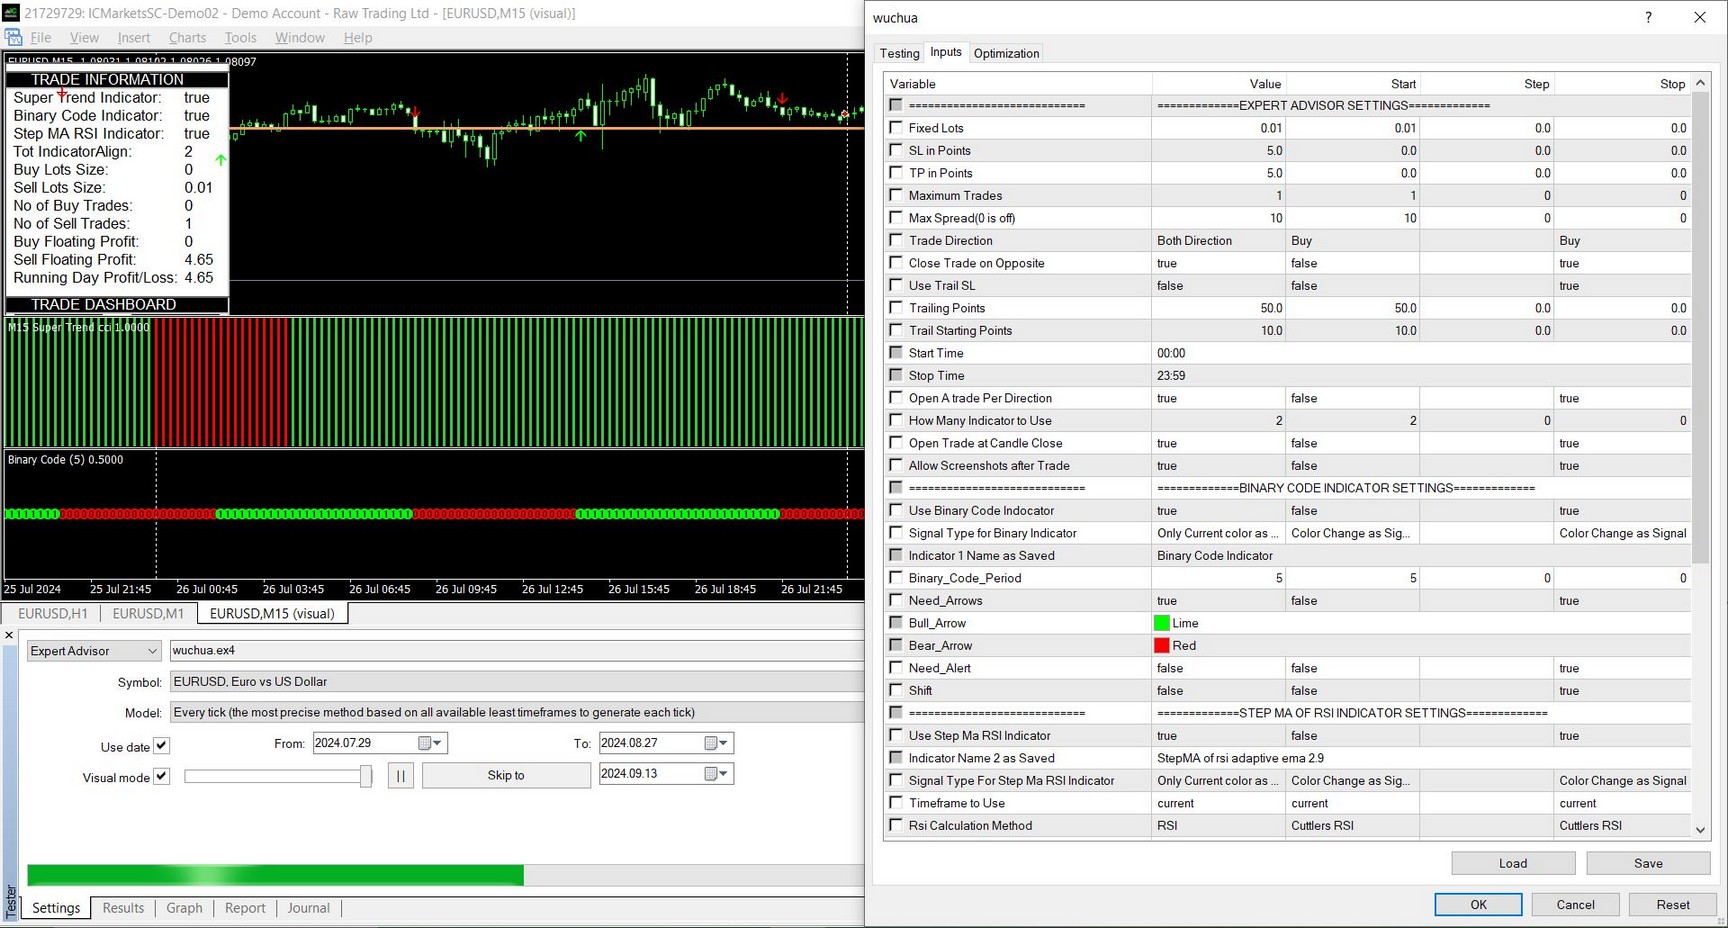The height and width of the screenshot is (928, 1728).
Task: Click the dialog help question mark icon
Action: (x=1648, y=17)
